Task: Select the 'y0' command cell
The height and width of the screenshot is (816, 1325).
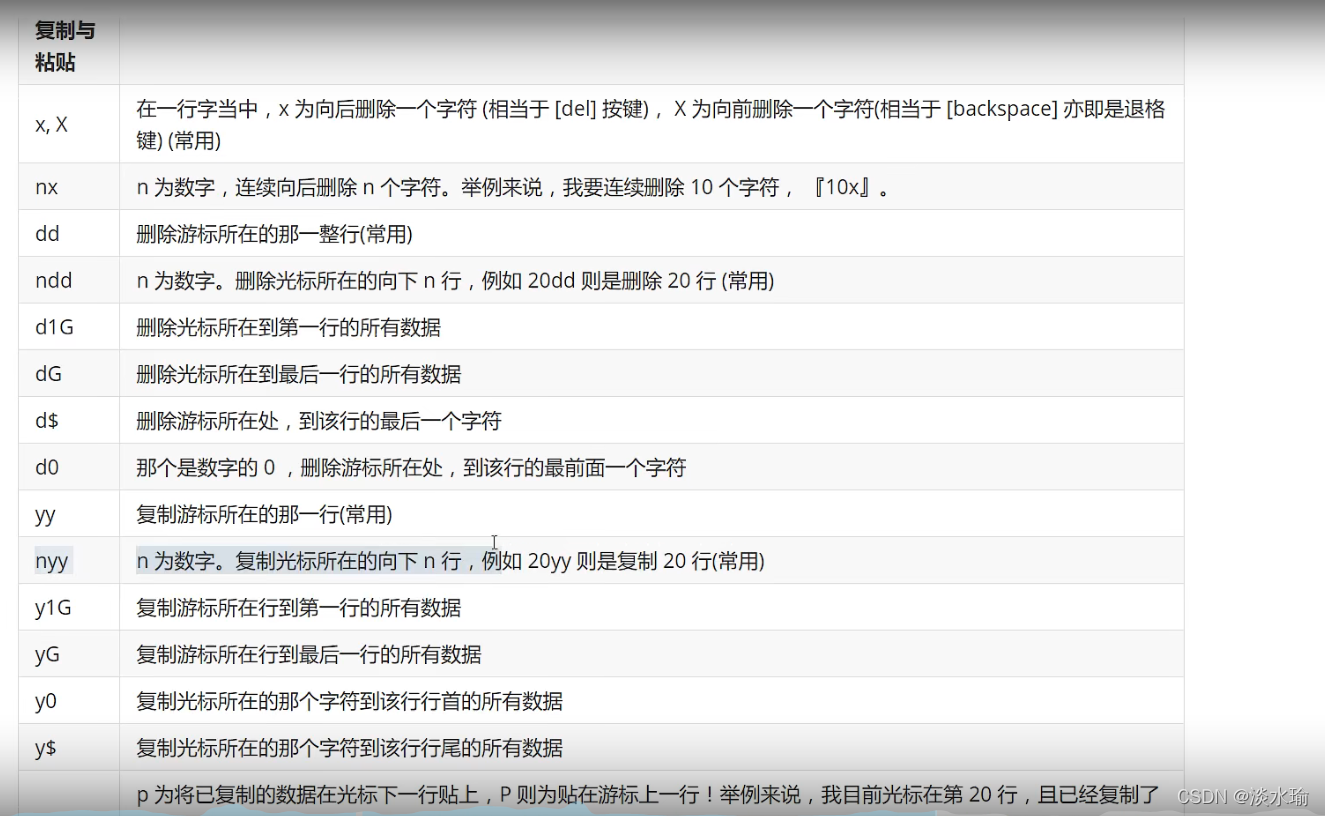Action: pos(69,701)
